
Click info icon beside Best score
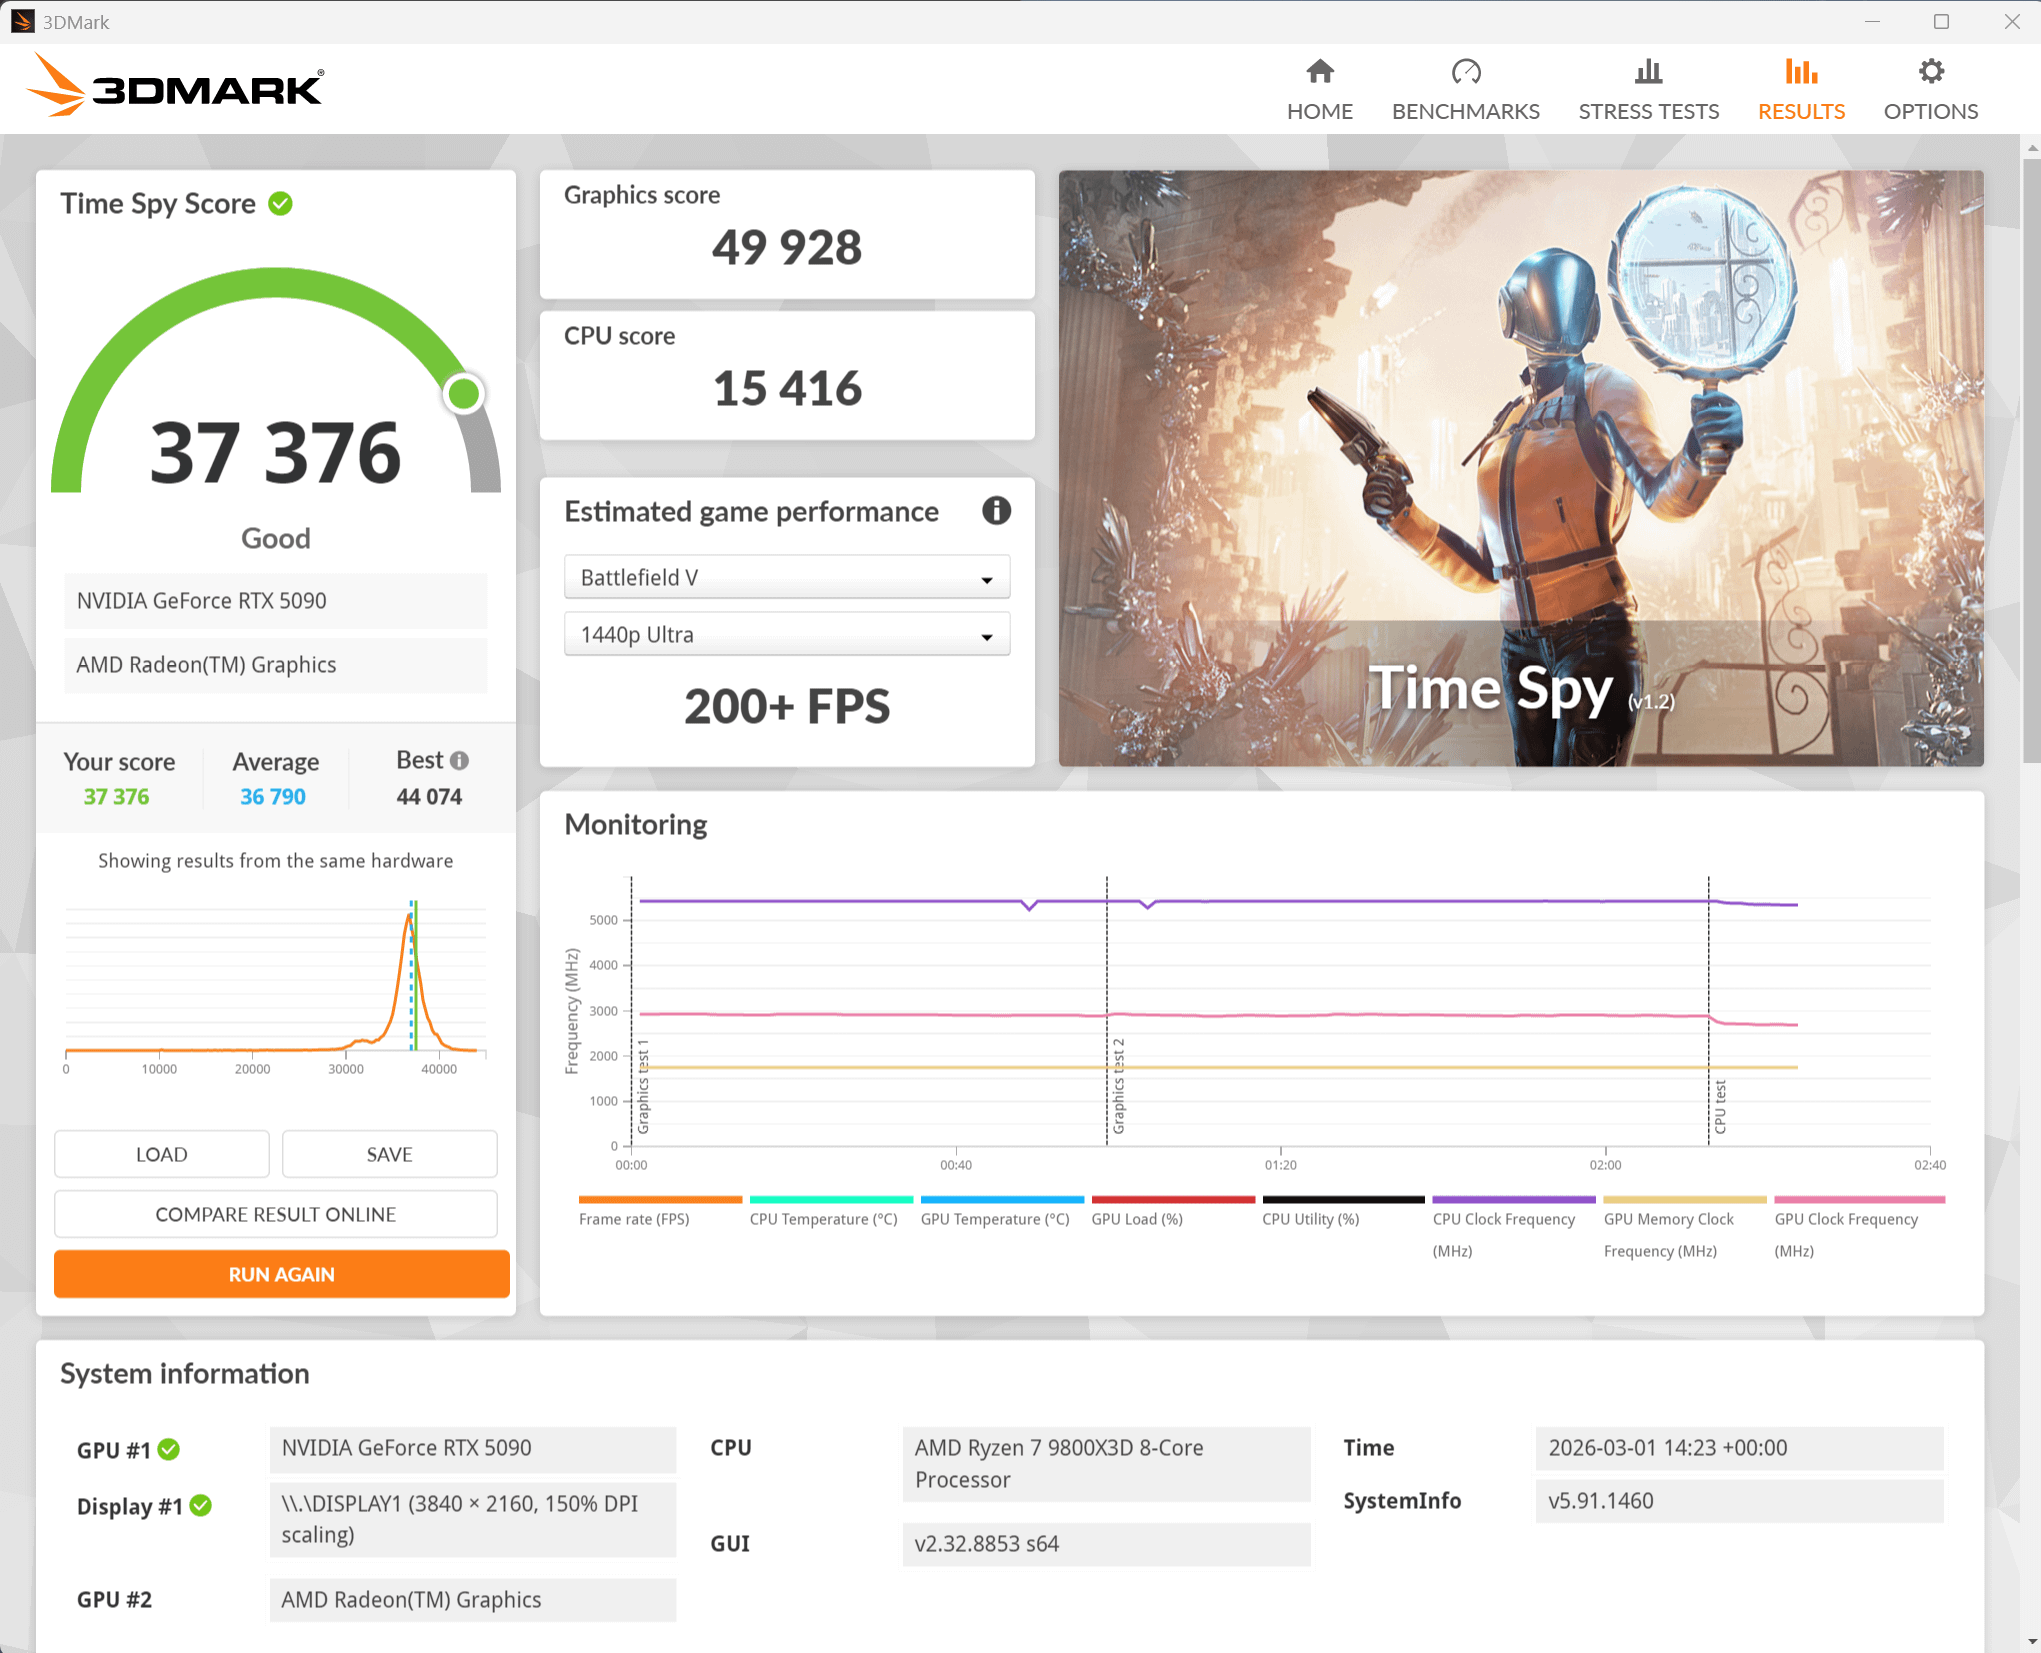pyautogui.click(x=460, y=761)
